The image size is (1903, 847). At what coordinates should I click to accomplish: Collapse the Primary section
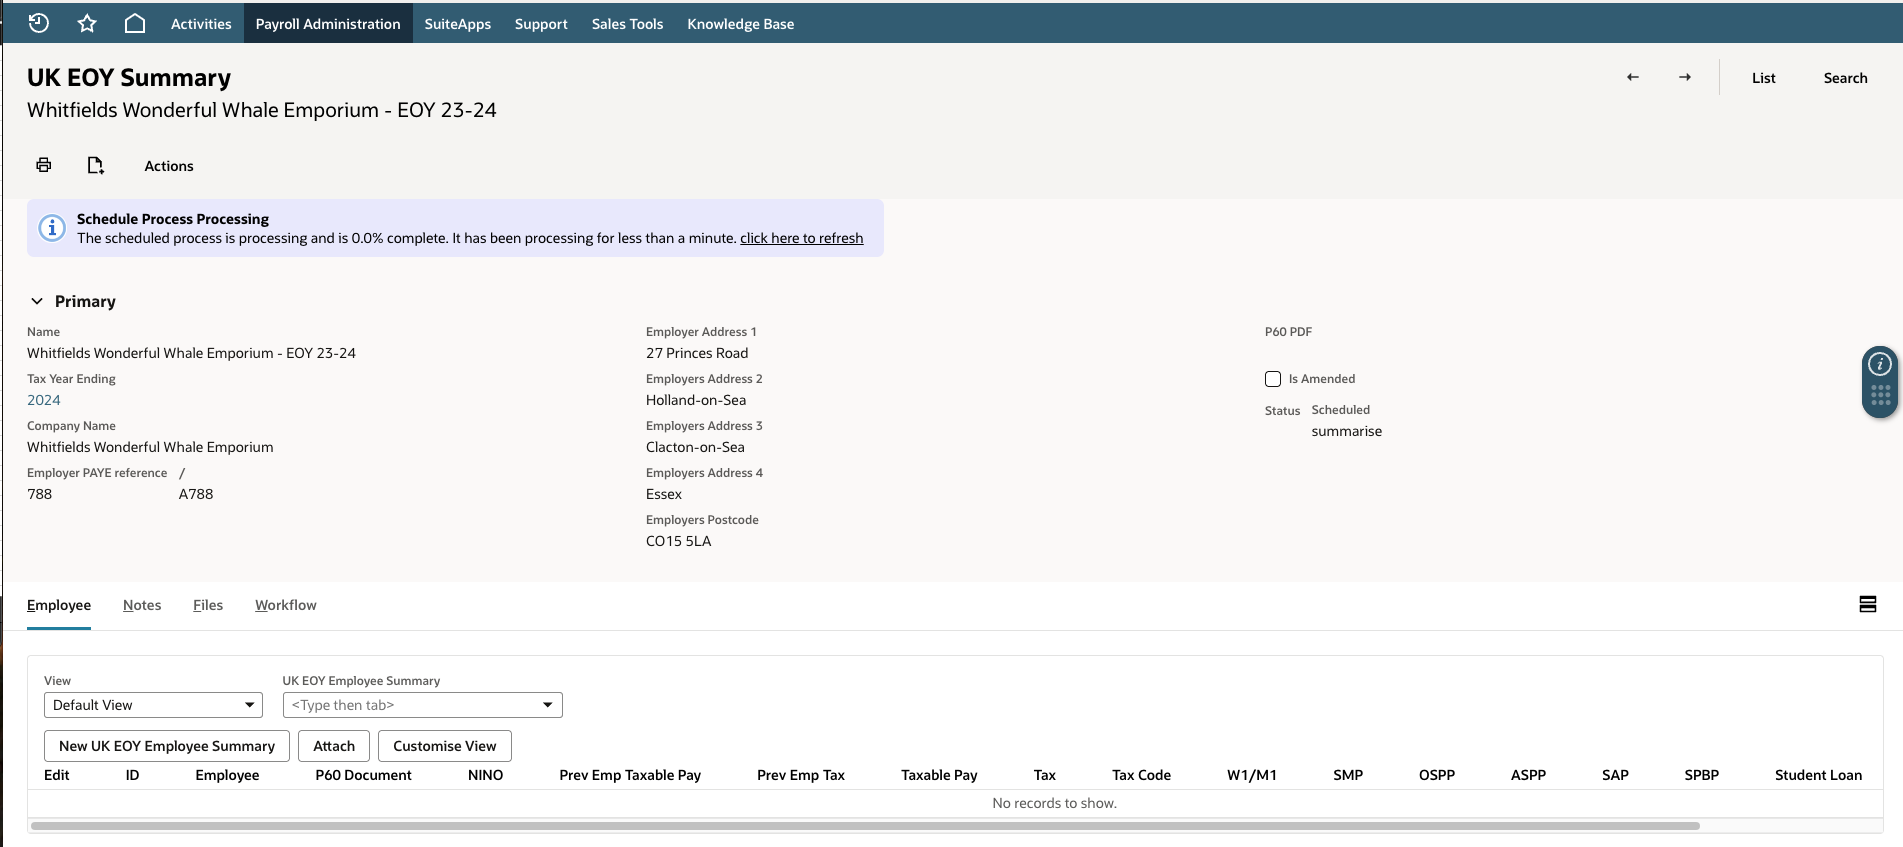coord(37,301)
